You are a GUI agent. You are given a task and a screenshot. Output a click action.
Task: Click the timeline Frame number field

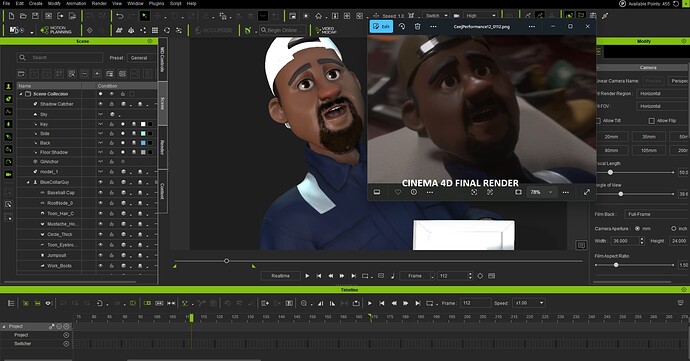click(x=476, y=303)
